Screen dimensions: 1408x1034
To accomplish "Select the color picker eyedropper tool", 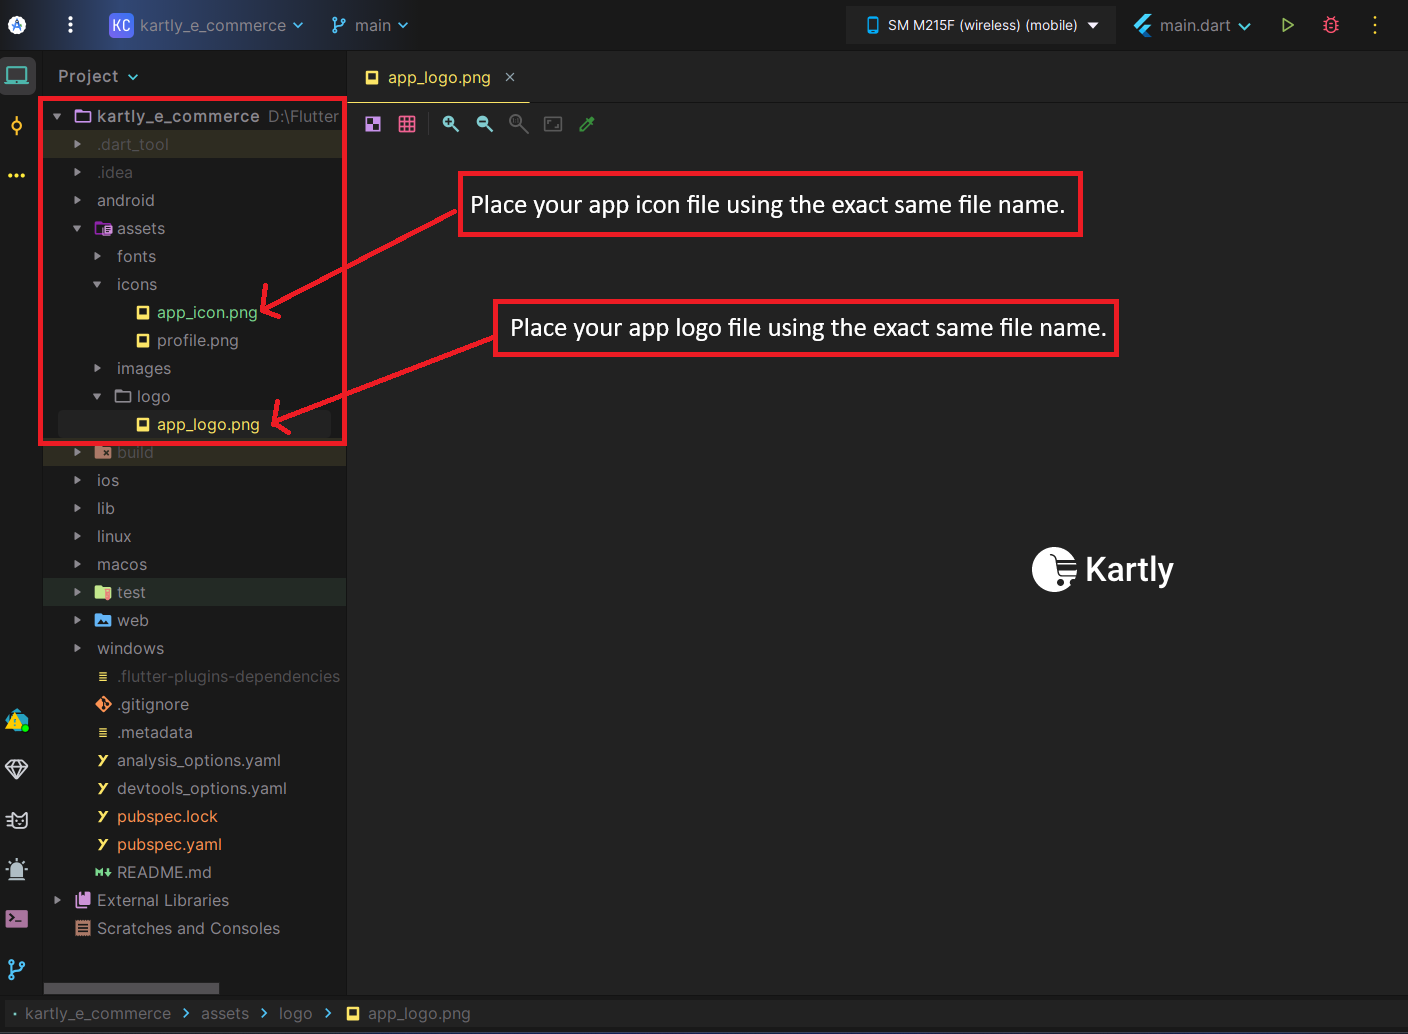I will click(587, 124).
